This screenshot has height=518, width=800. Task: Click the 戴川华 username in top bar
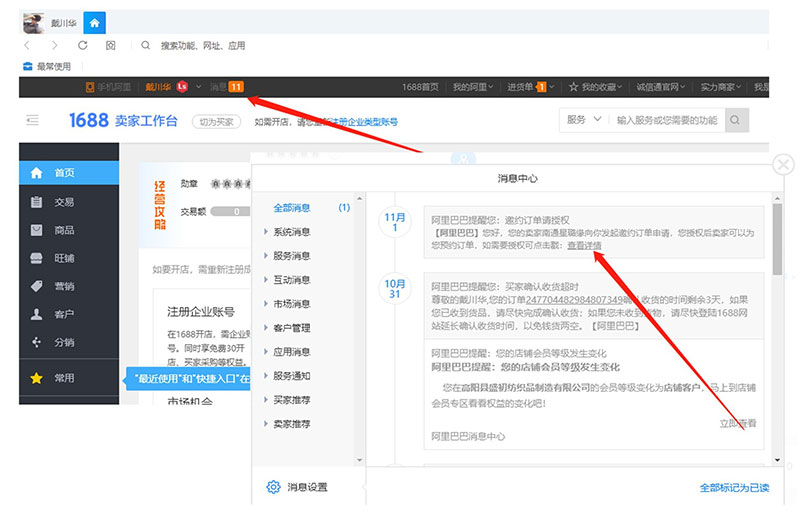tap(158, 87)
